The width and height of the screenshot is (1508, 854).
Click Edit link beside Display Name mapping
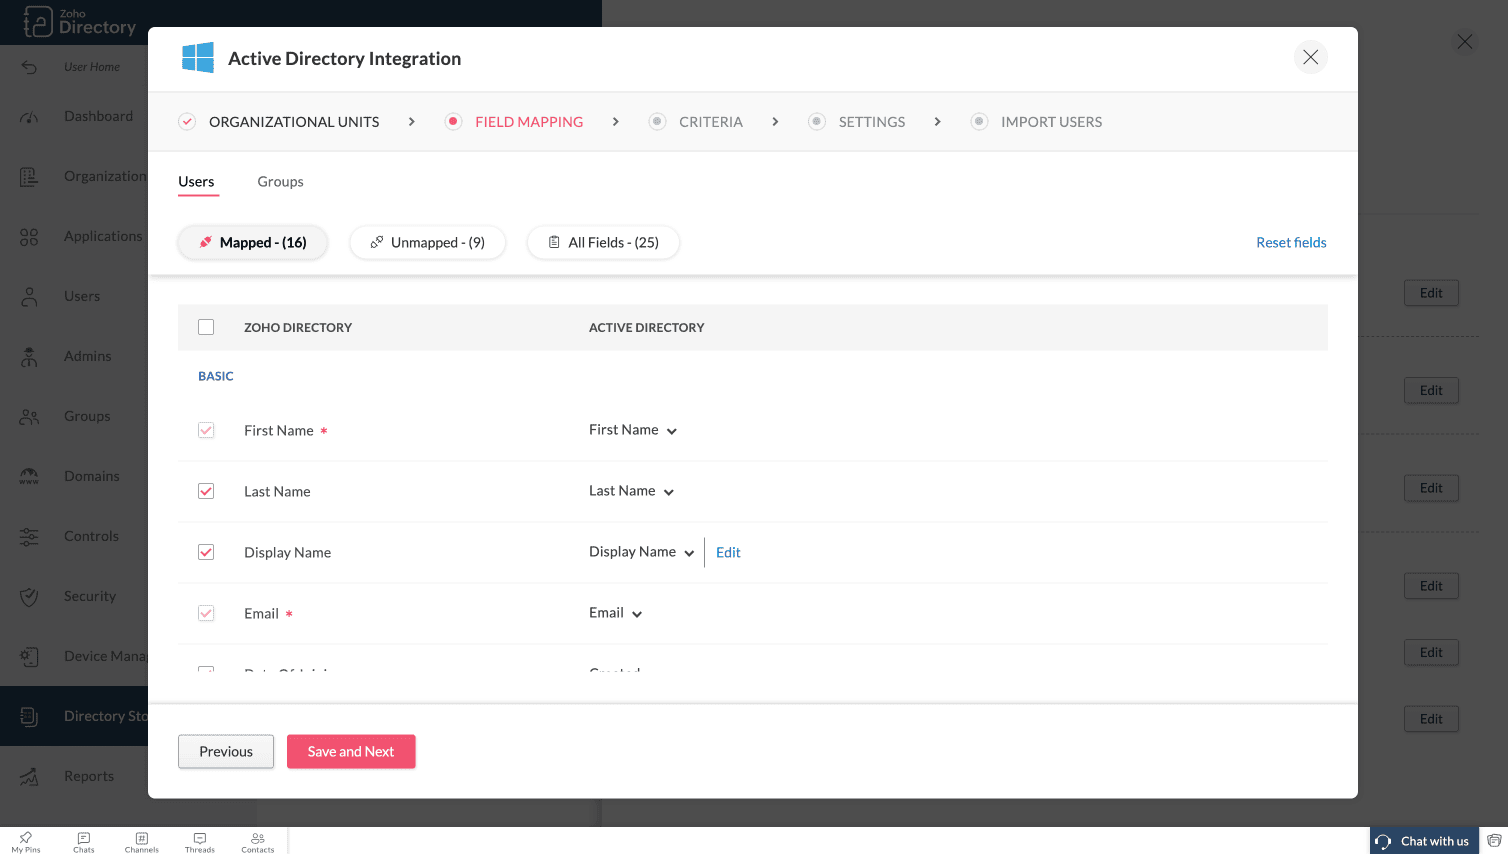[x=728, y=552]
